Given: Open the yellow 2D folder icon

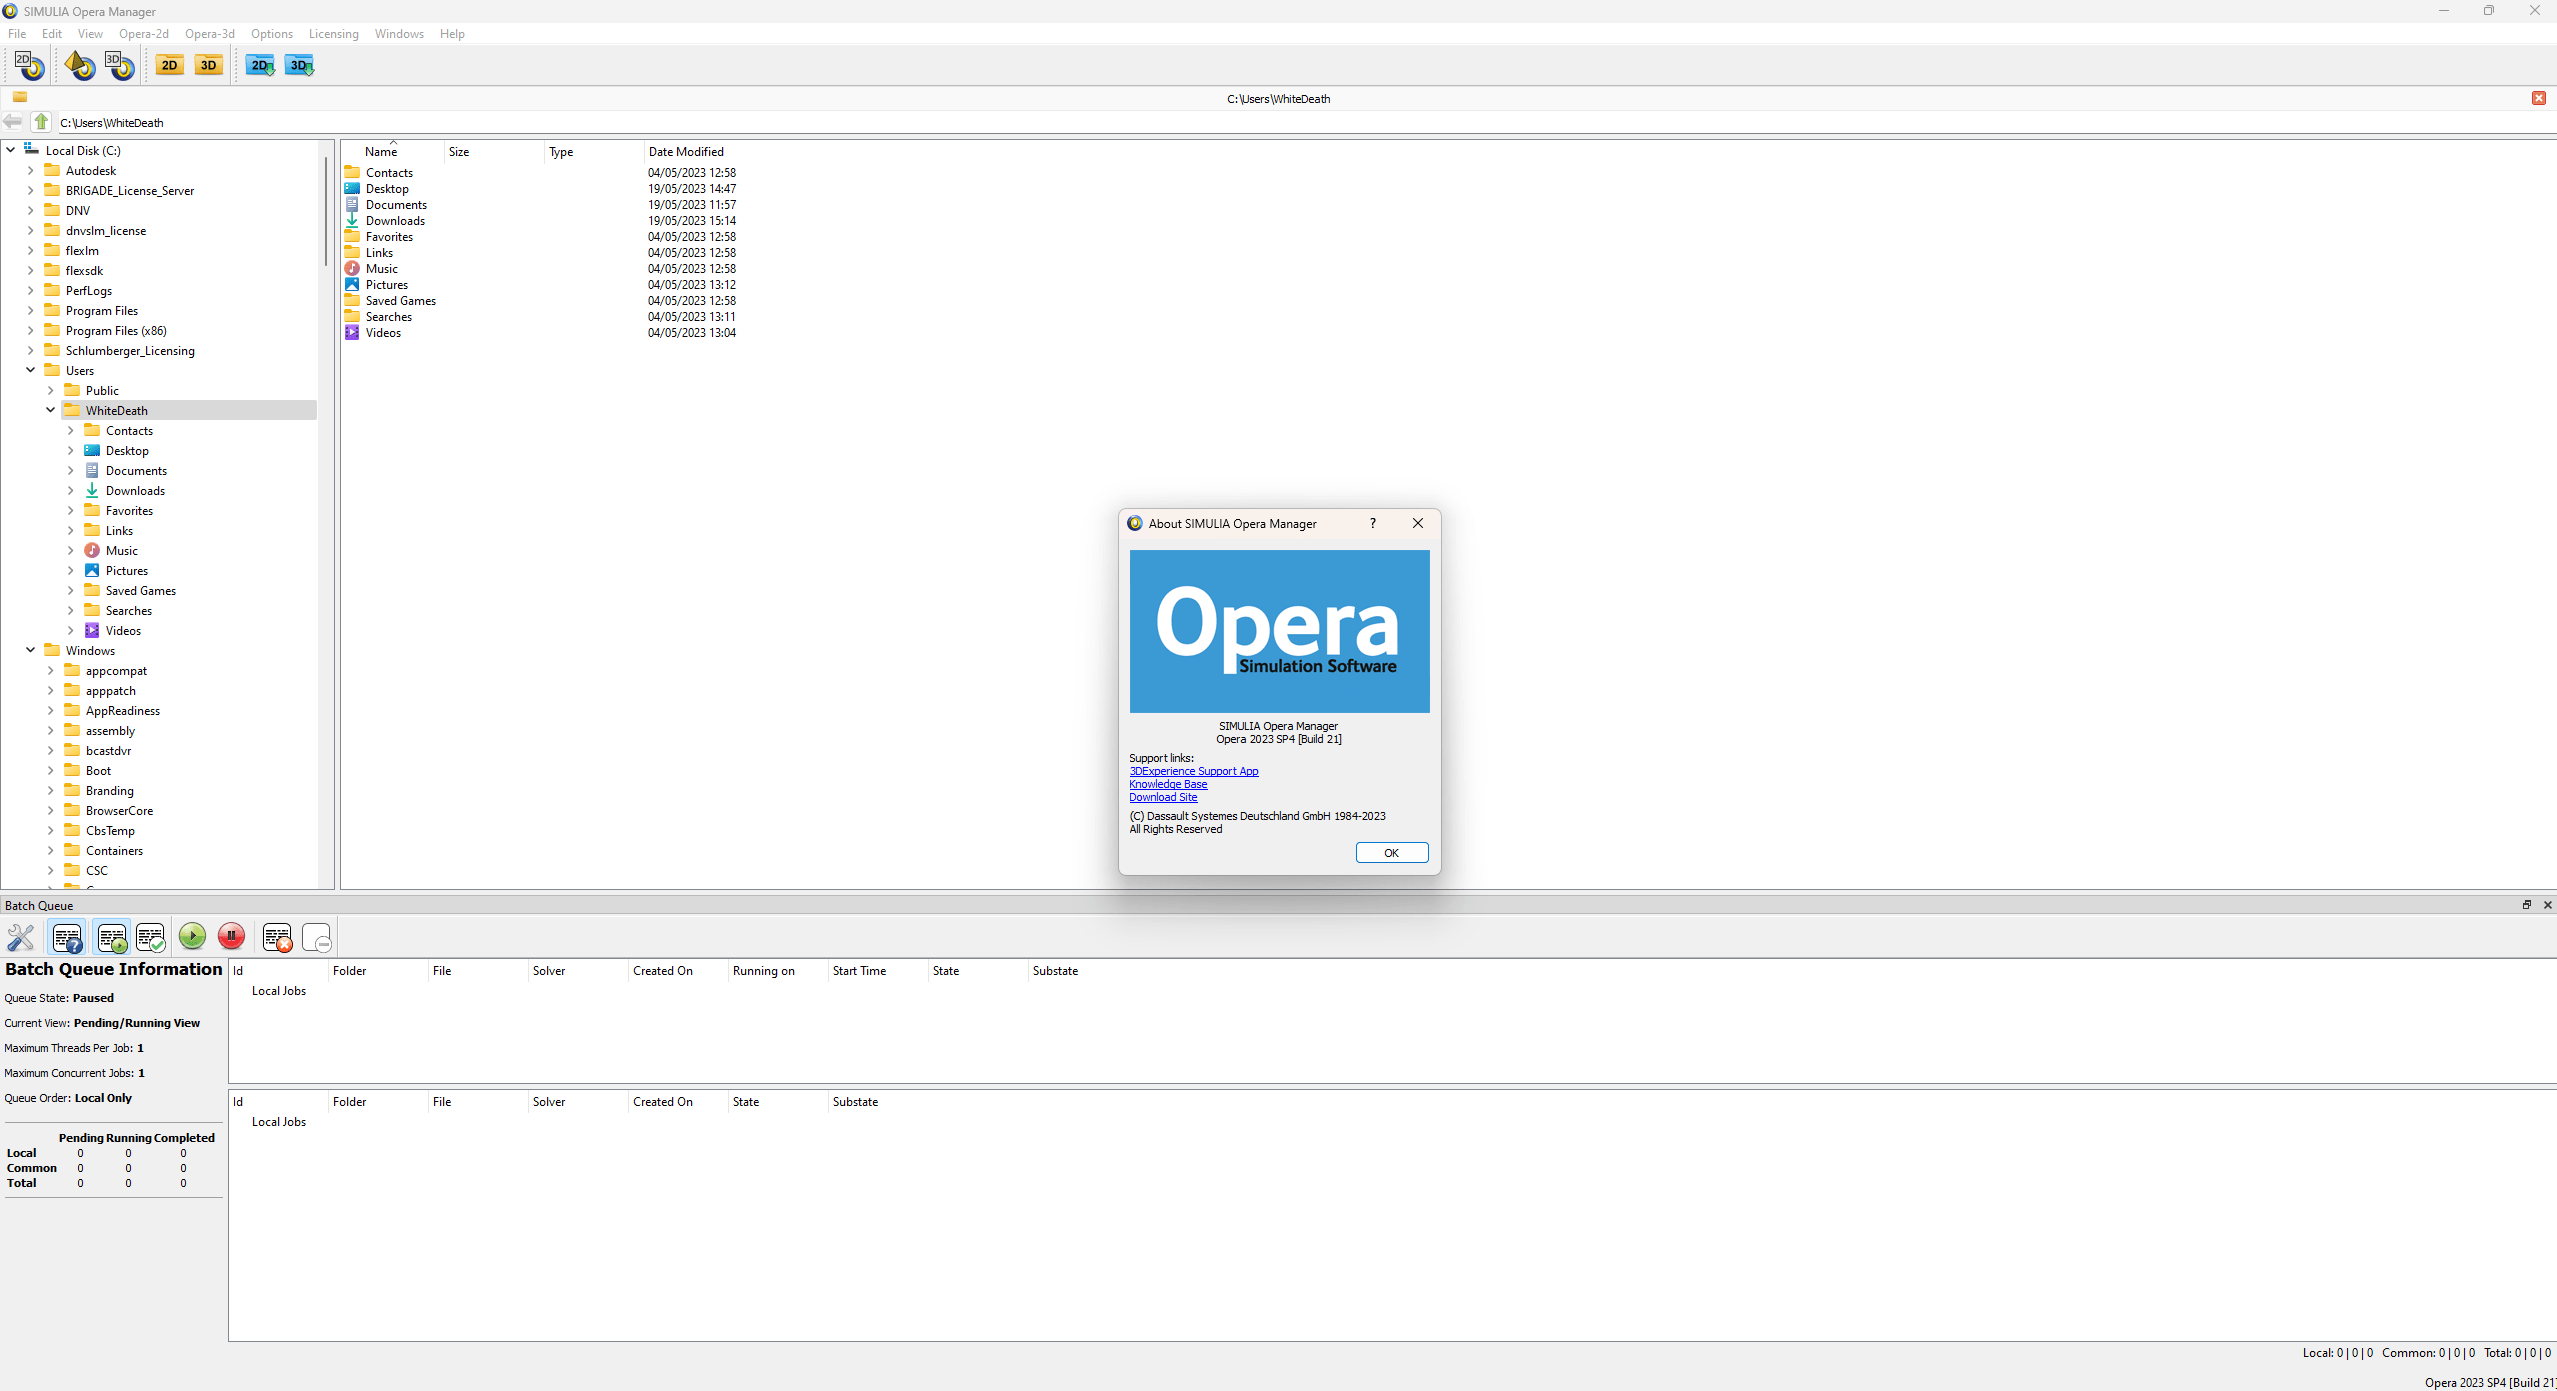Looking at the screenshot, I should pos(169,66).
